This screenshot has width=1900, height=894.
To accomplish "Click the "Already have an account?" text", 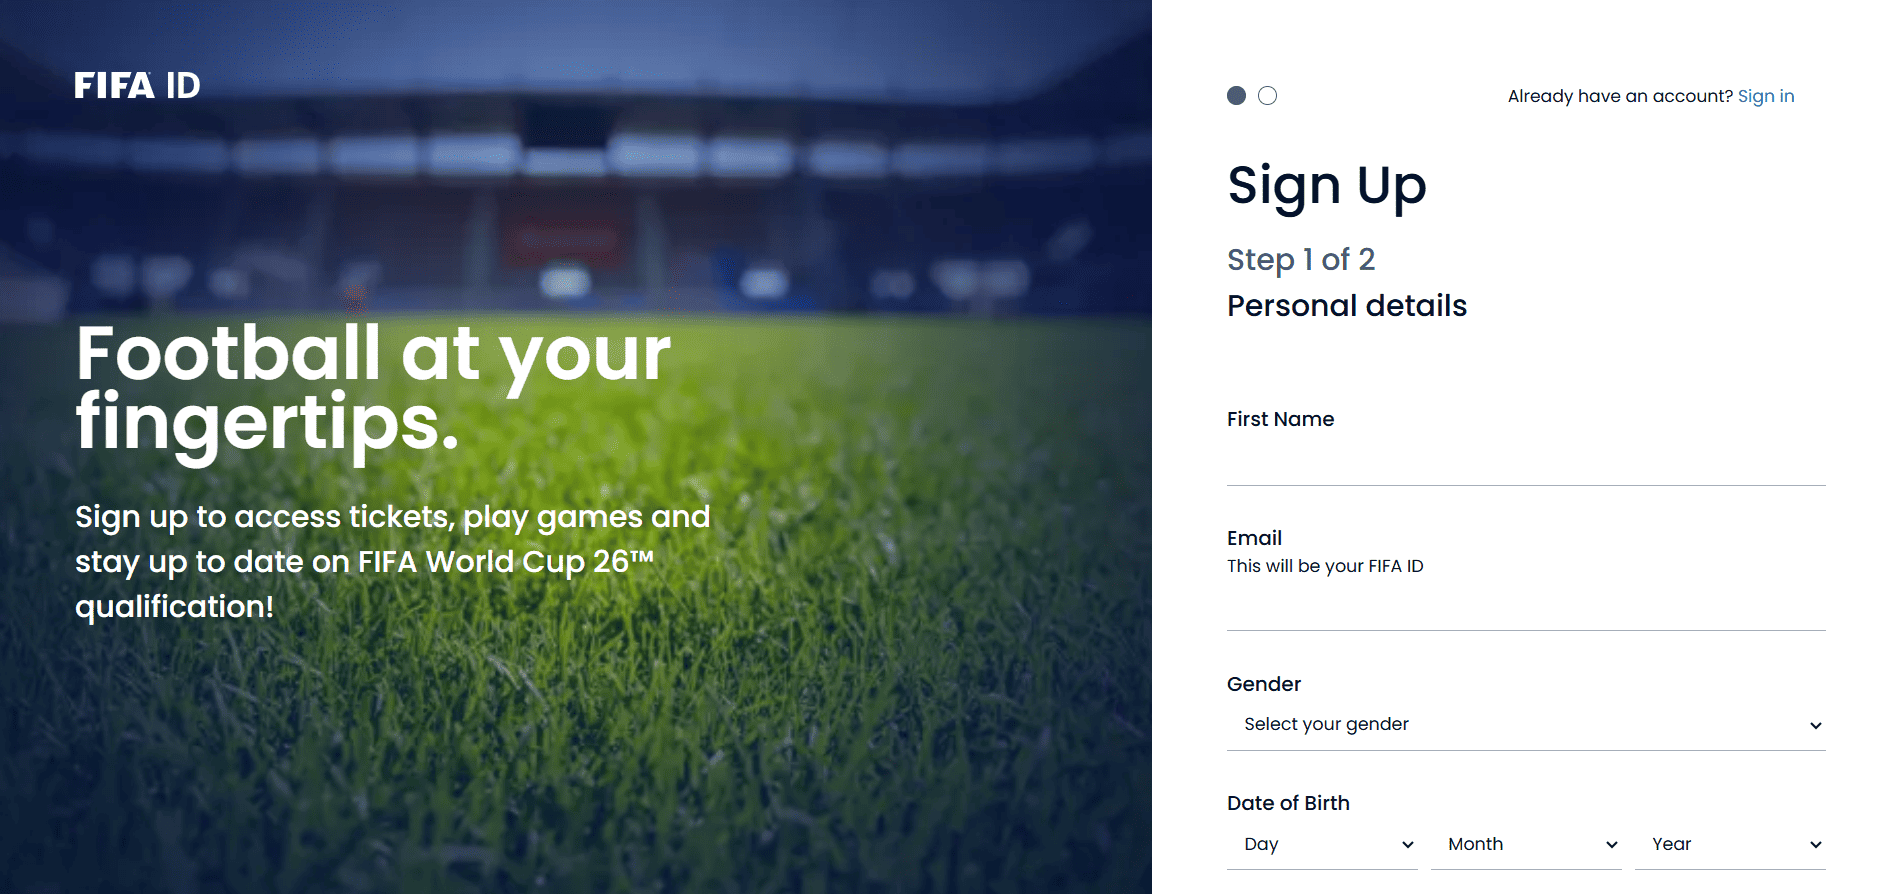I will coord(1620,95).
